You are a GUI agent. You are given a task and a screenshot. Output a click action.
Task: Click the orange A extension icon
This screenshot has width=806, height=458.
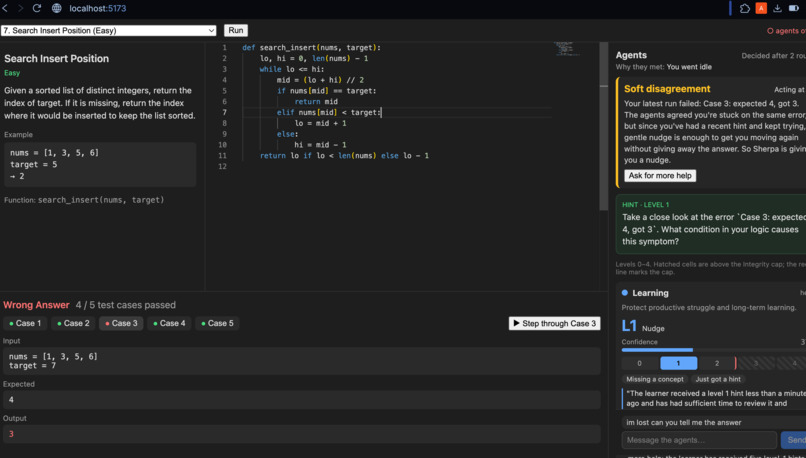point(761,8)
